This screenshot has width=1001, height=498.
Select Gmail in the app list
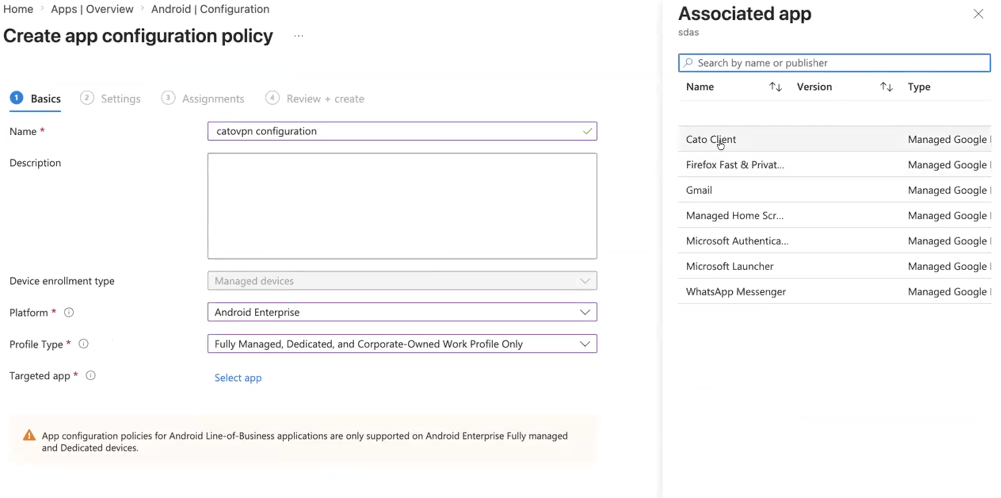click(x=834, y=190)
